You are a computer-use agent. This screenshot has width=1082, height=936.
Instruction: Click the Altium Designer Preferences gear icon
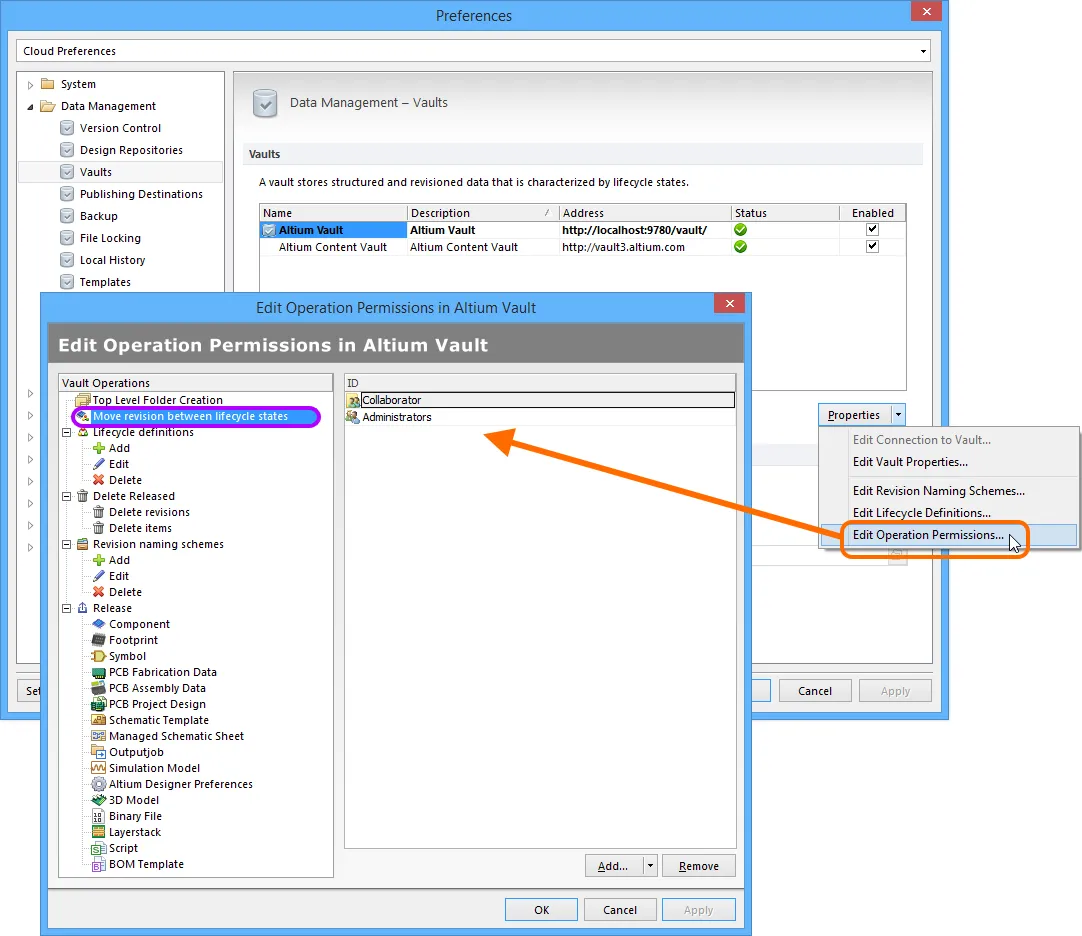click(99, 784)
